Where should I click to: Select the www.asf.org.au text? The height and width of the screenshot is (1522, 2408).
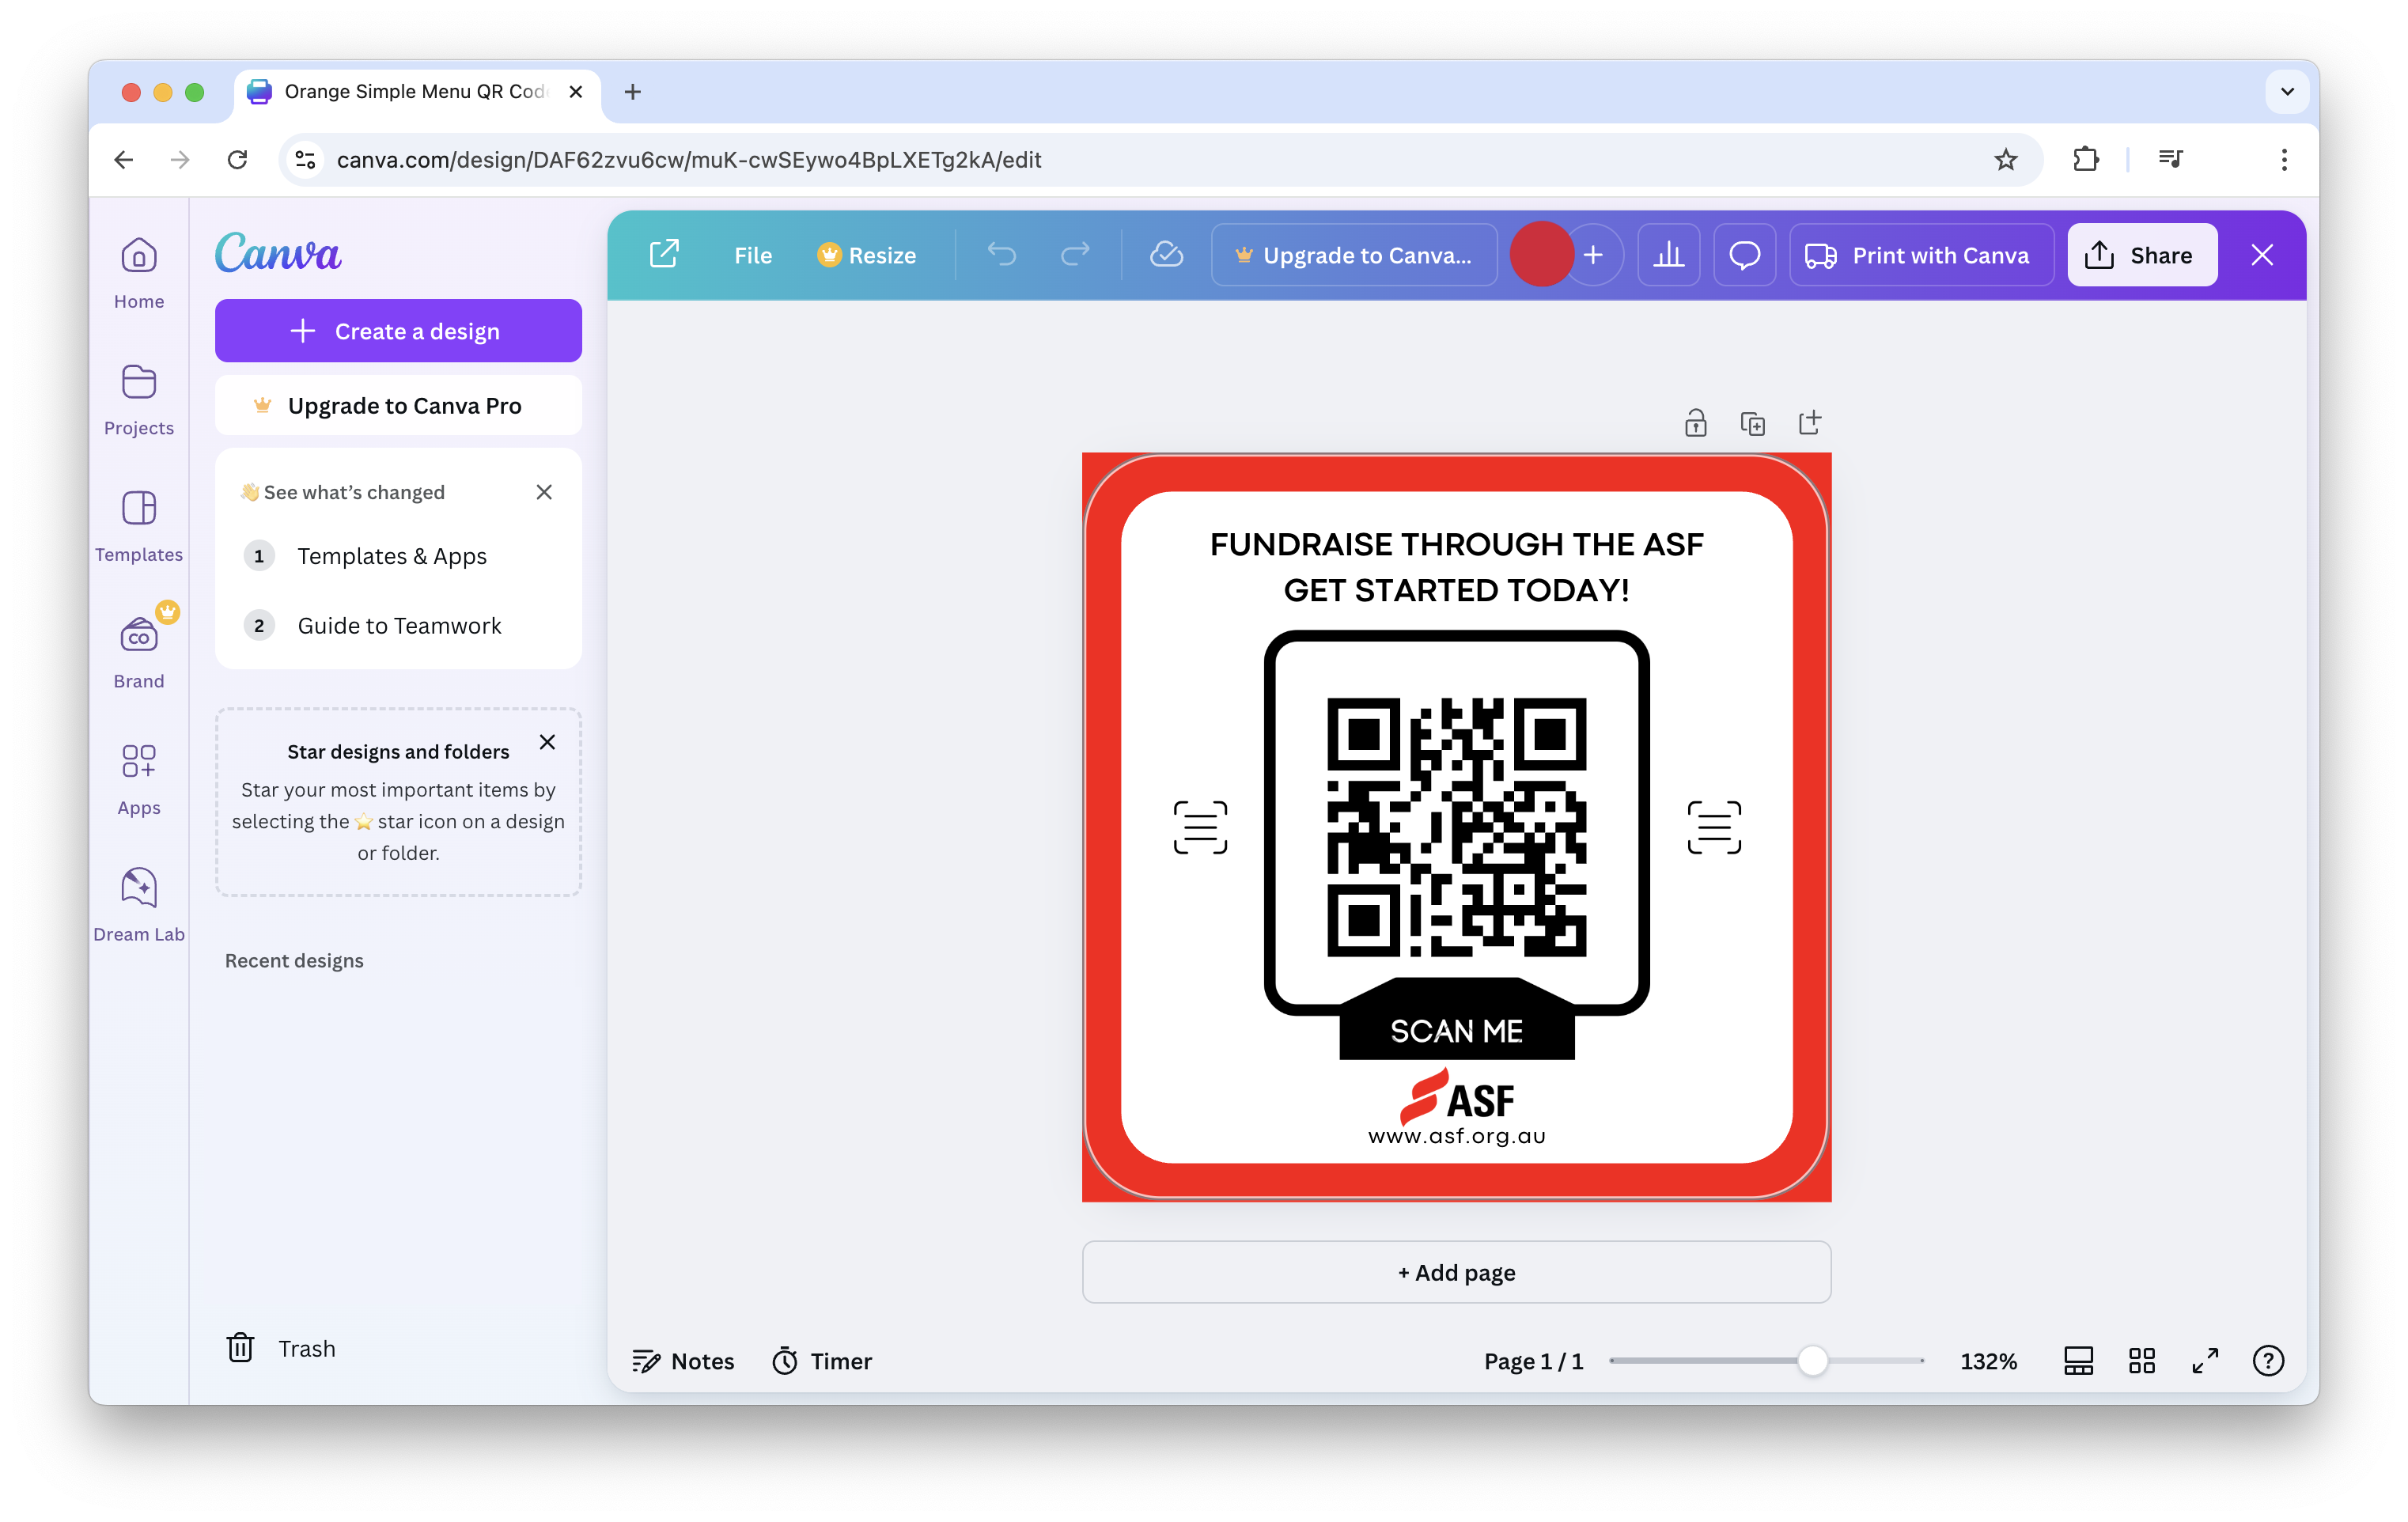point(1456,1136)
